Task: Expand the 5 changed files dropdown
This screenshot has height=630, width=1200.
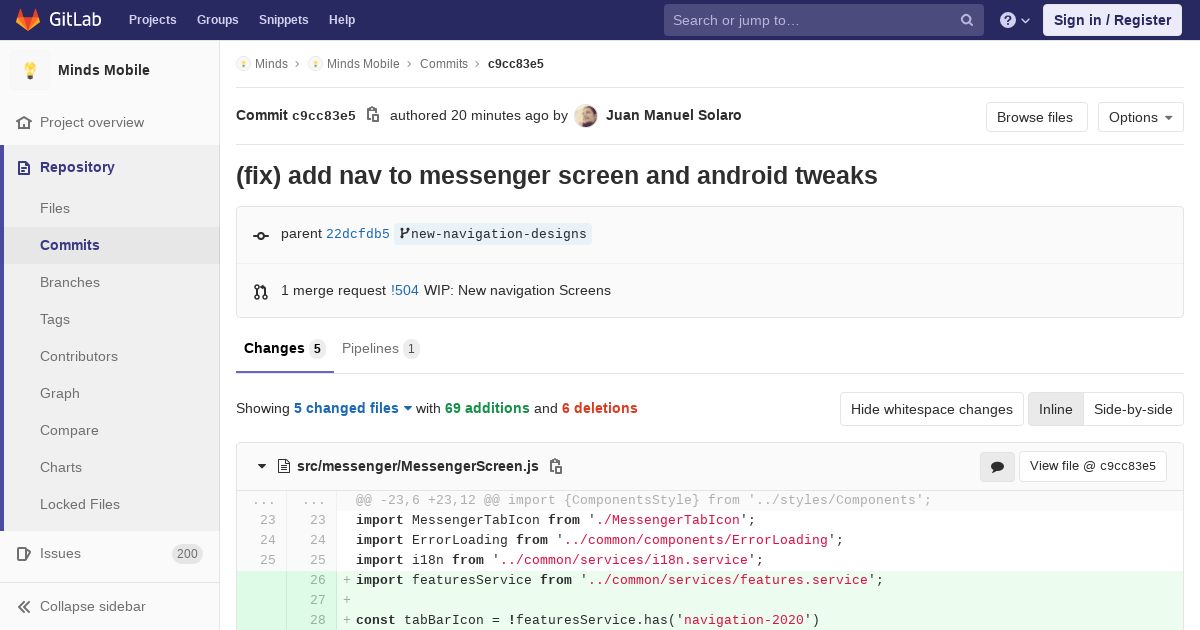Action: [353, 408]
